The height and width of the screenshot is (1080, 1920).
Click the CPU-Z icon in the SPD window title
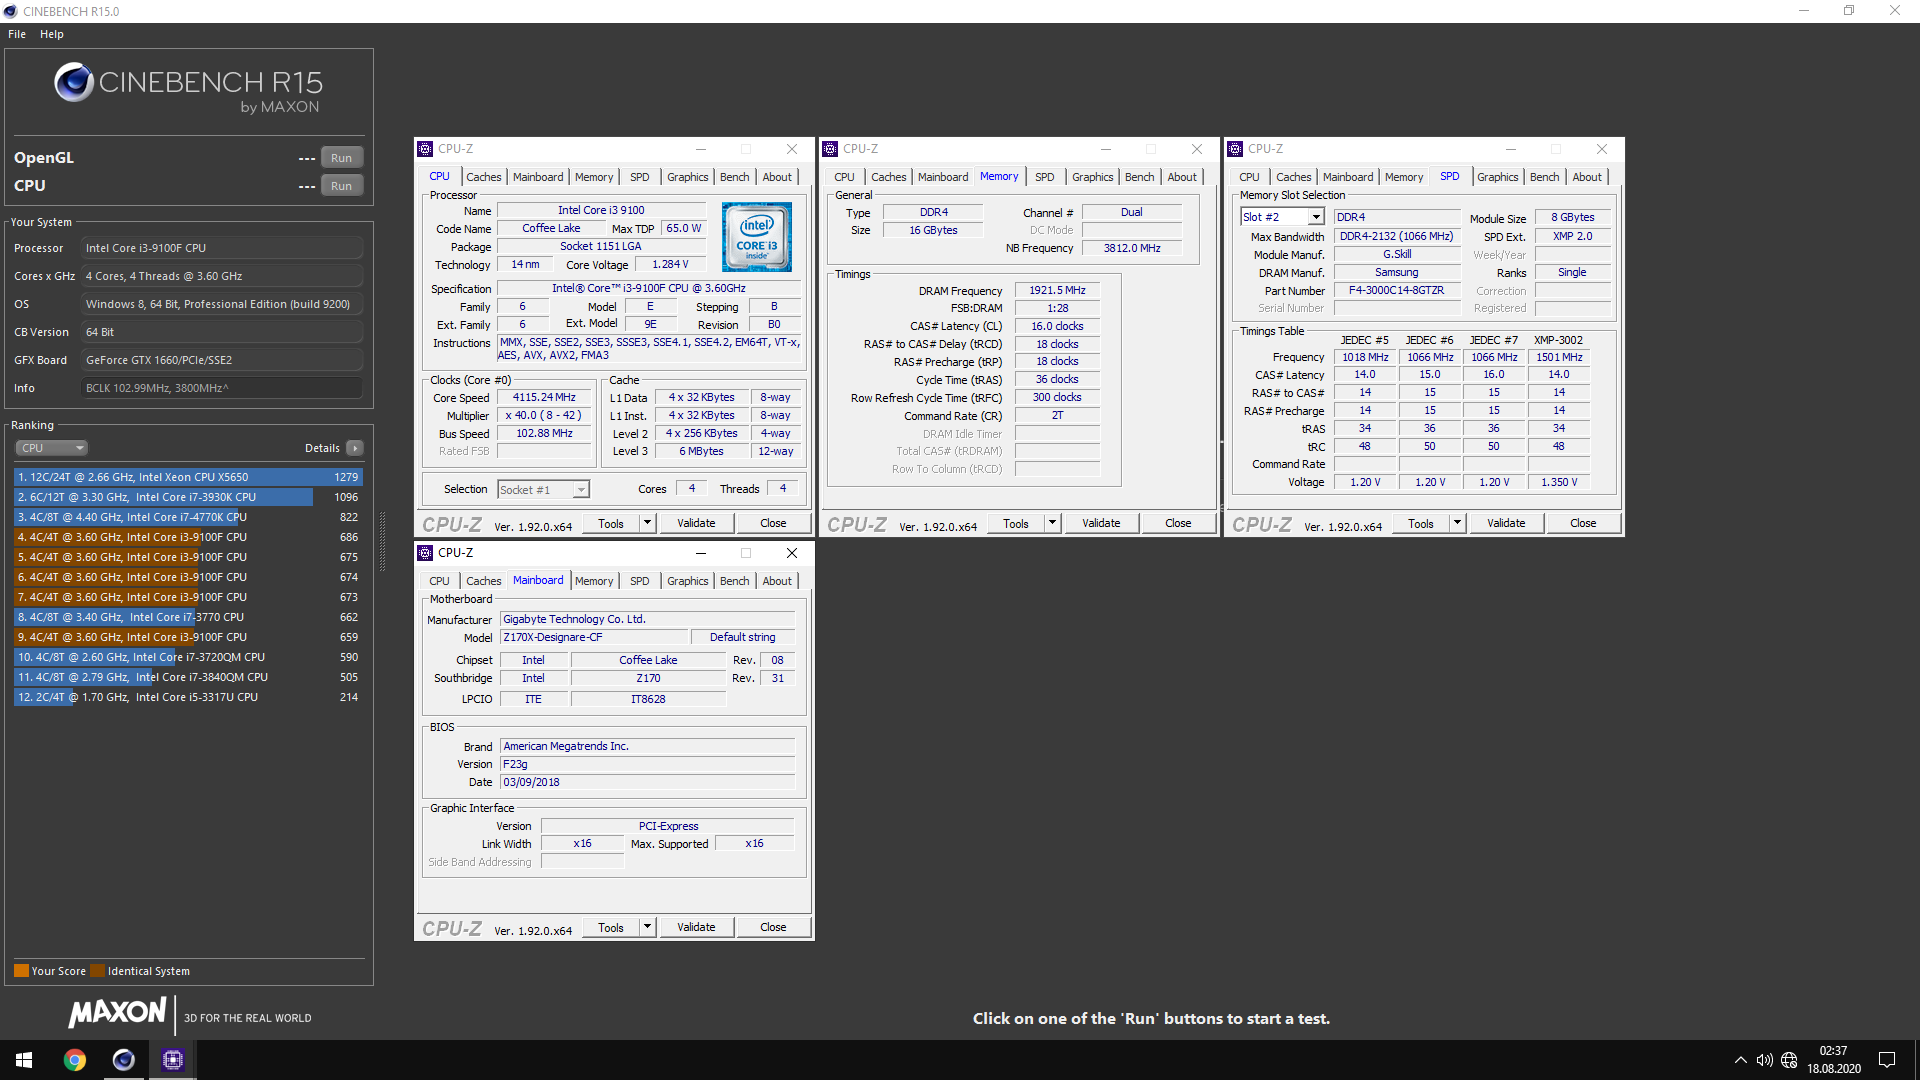click(1235, 149)
